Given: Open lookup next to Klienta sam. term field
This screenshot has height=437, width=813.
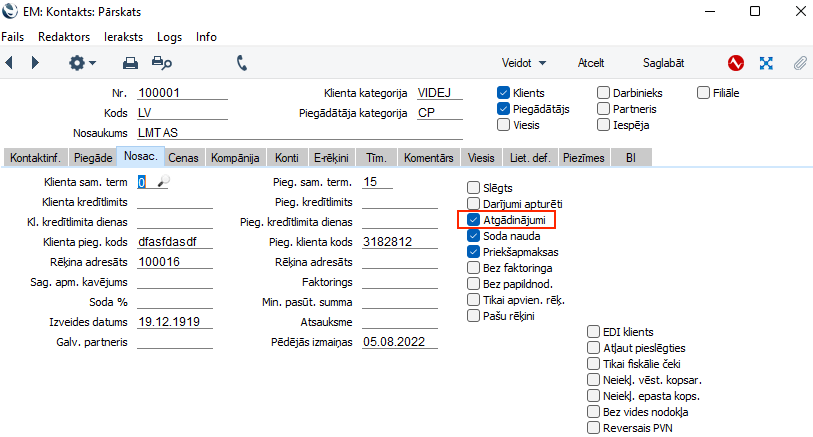Looking at the screenshot, I should click(x=164, y=182).
